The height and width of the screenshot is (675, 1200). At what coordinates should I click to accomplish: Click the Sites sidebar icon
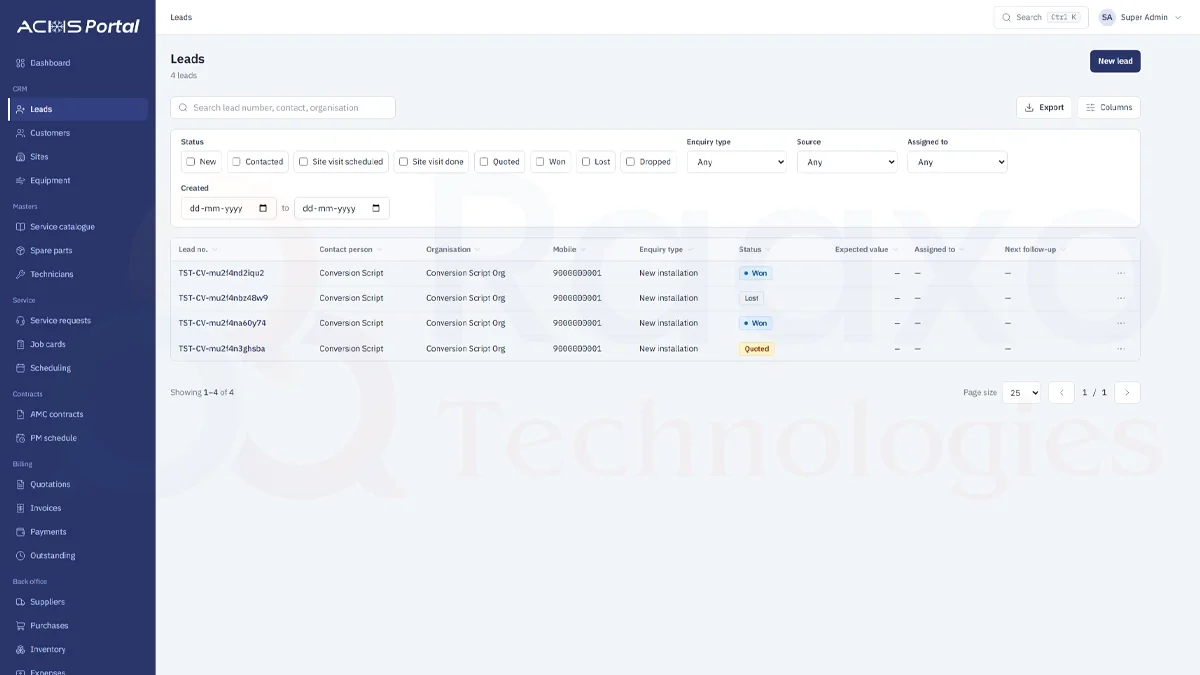pyautogui.click(x=20, y=157)
